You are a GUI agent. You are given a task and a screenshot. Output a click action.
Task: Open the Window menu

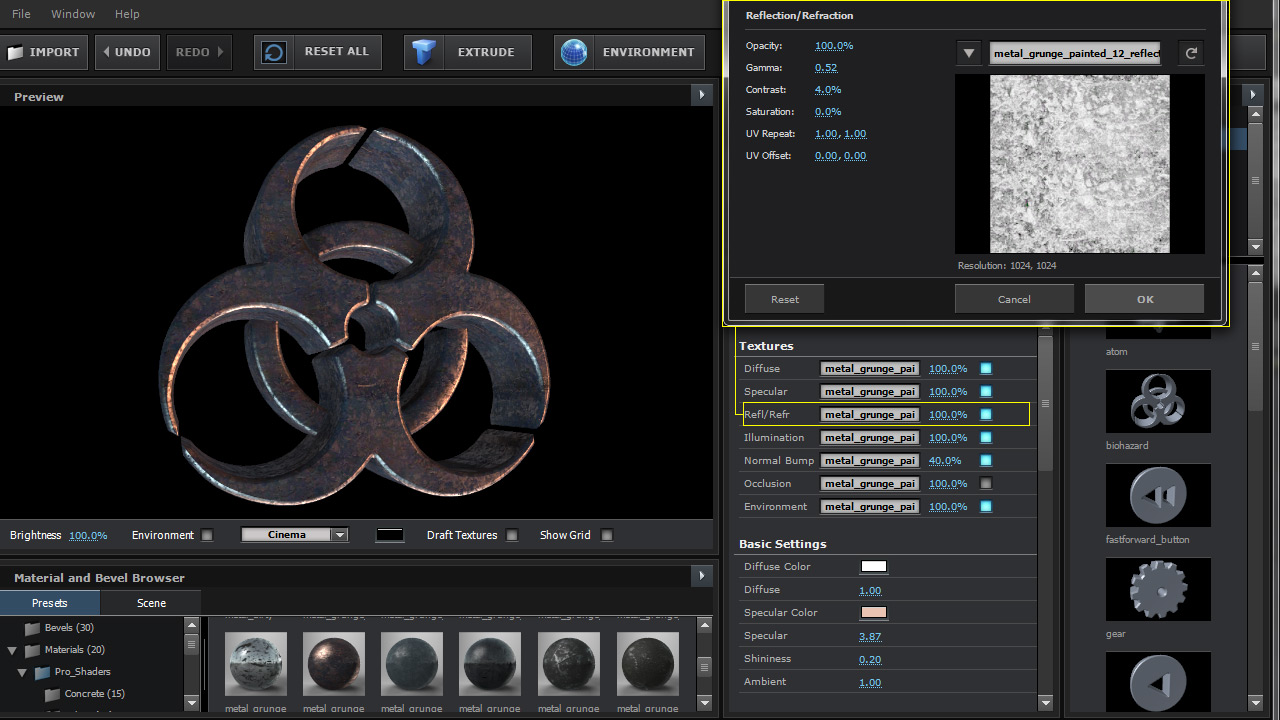72,14
